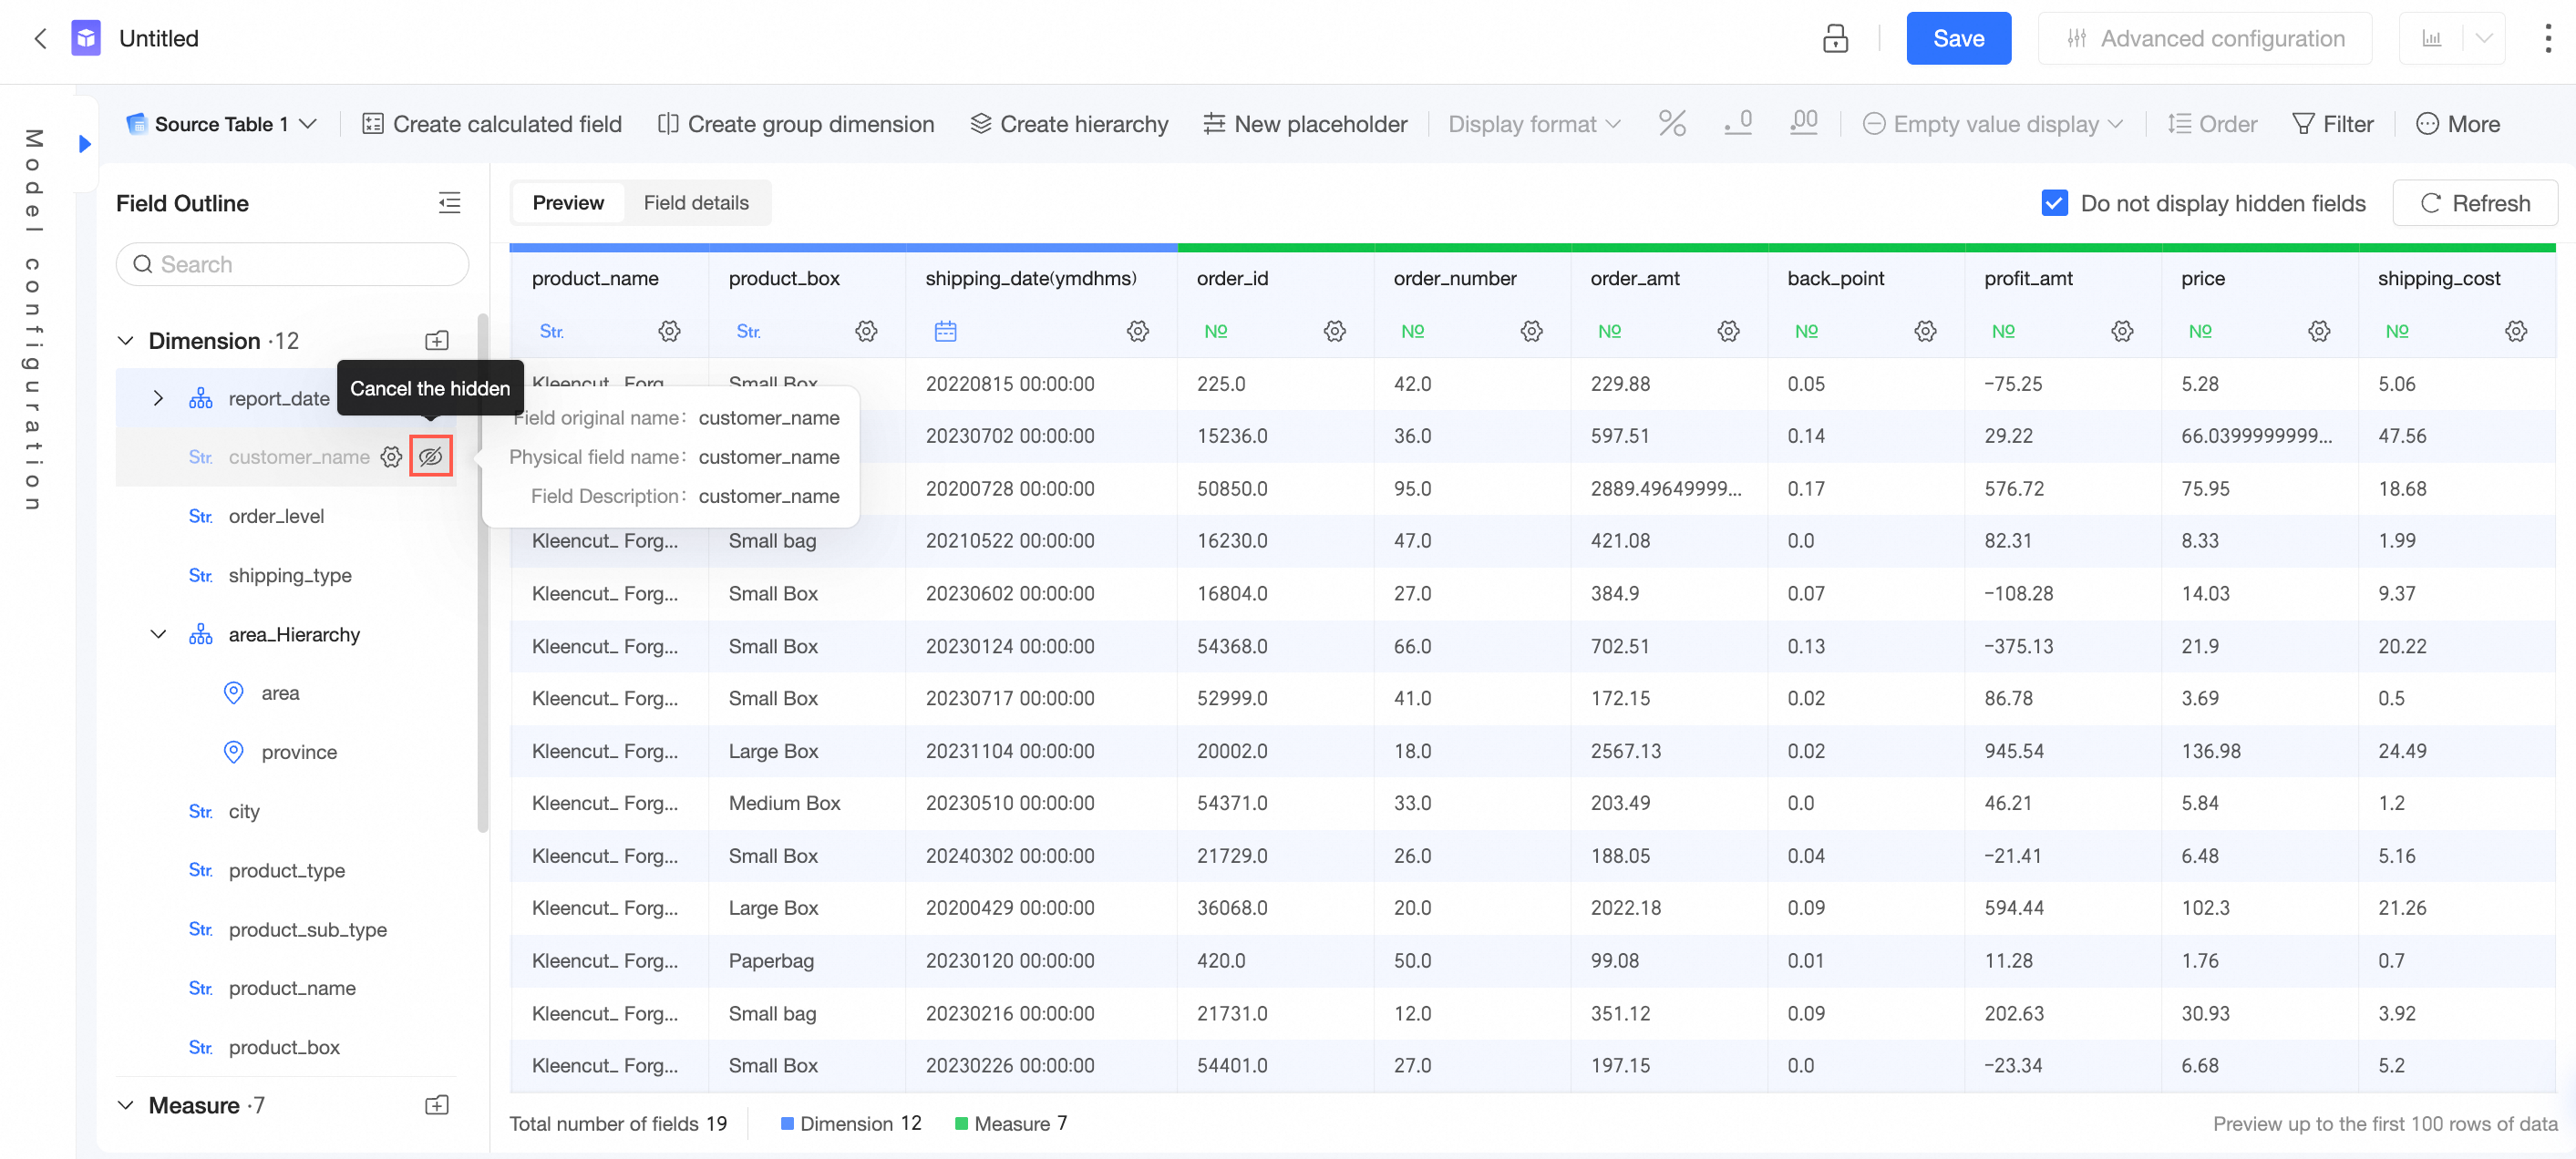Click the date type icon under shipping_date
This screenshot has height=1159, width=2576.
tap(945, 331)
